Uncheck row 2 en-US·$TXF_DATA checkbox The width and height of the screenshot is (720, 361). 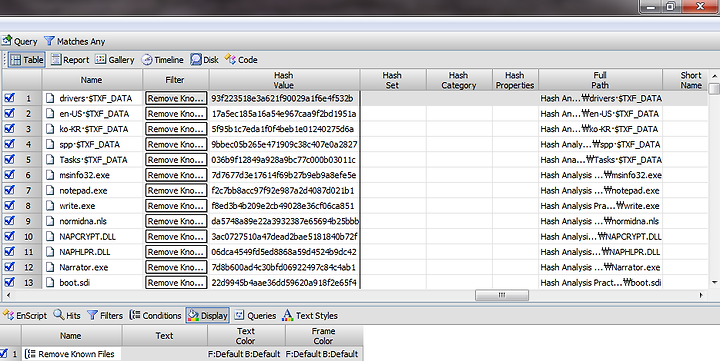tap(9, 113)
